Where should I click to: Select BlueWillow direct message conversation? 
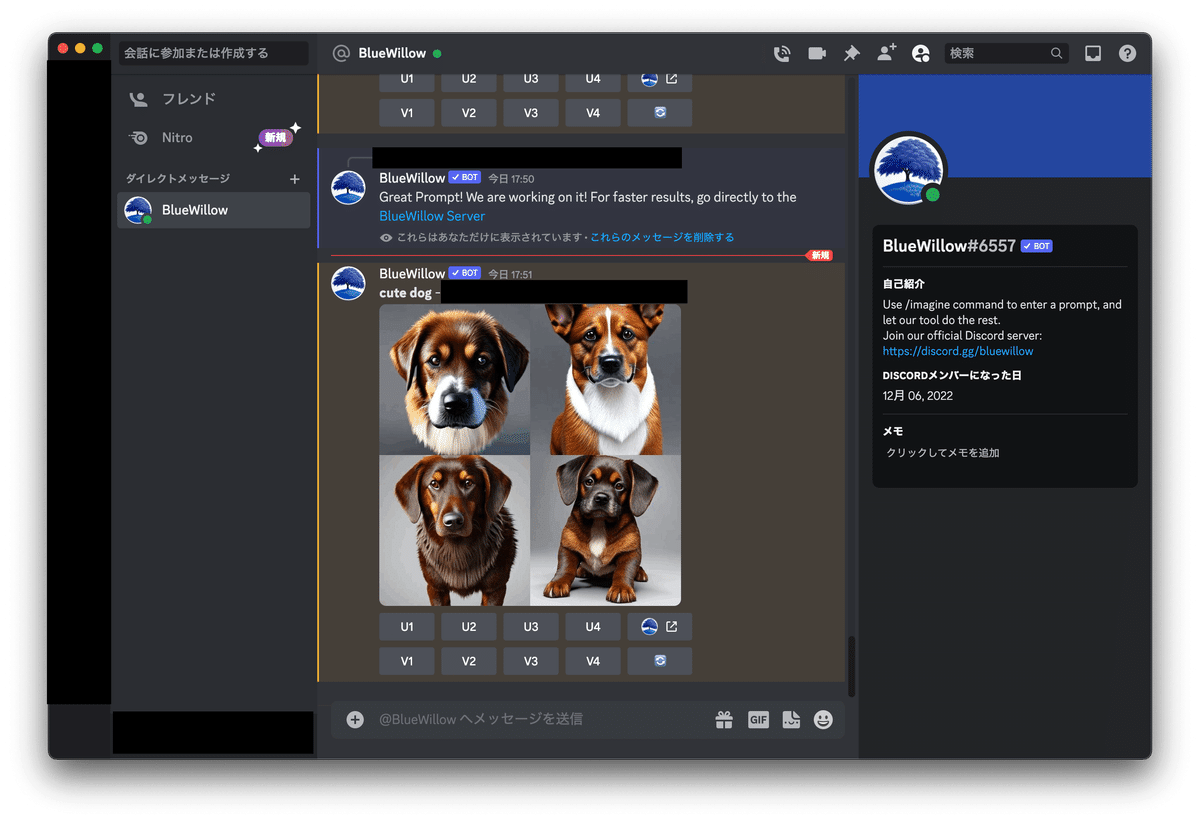click(213, 210)
